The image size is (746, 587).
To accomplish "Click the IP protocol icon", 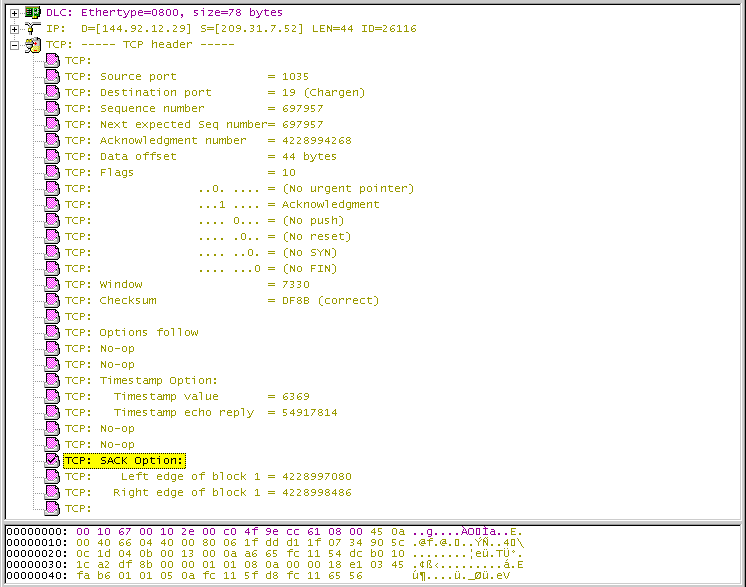I will (x=32, y=28).
